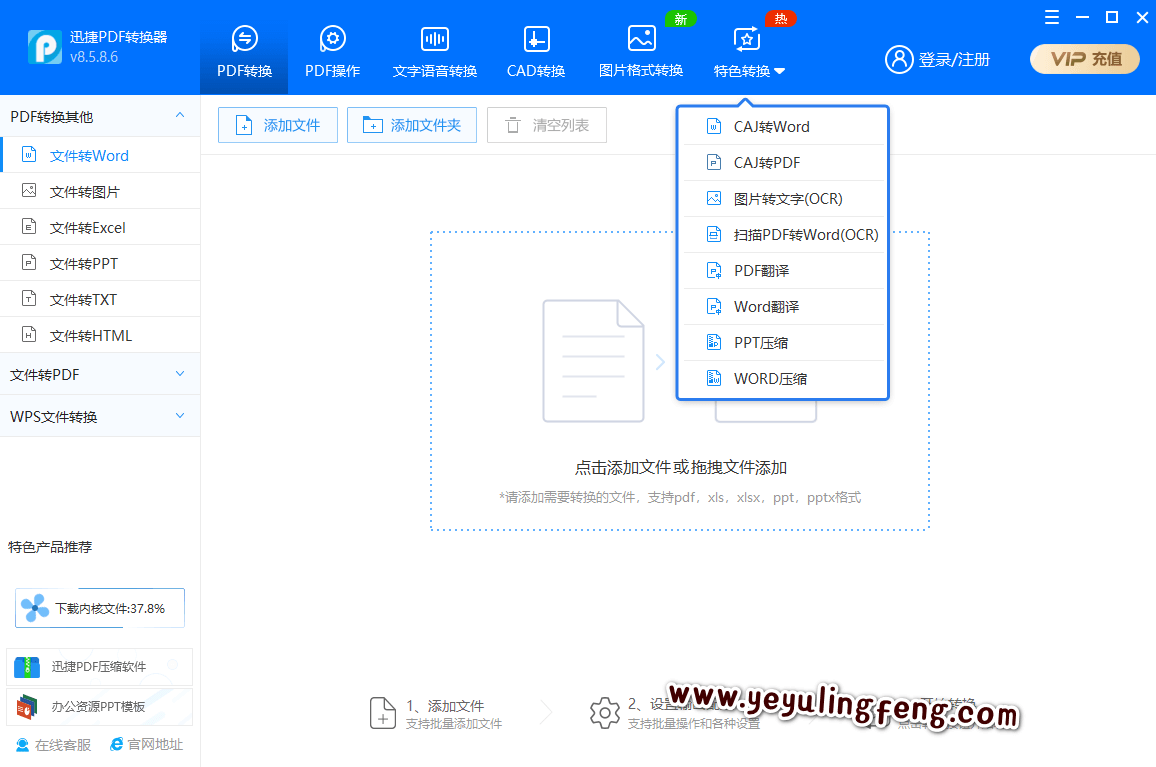1156x767 pixels.
Task: Open the 图片格式转换 tab
Action: click(641, 50)
